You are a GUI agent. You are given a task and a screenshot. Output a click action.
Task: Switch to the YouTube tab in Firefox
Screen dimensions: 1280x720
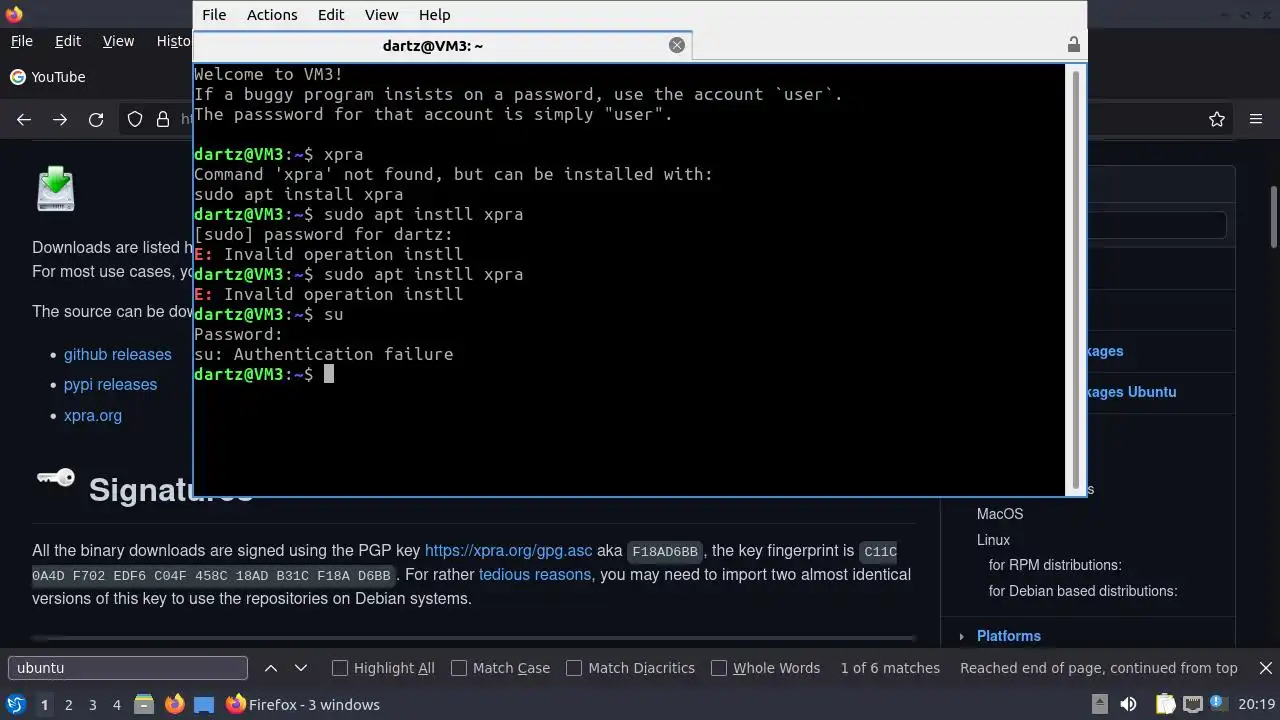pyautogui.click(x=48, y=77)
